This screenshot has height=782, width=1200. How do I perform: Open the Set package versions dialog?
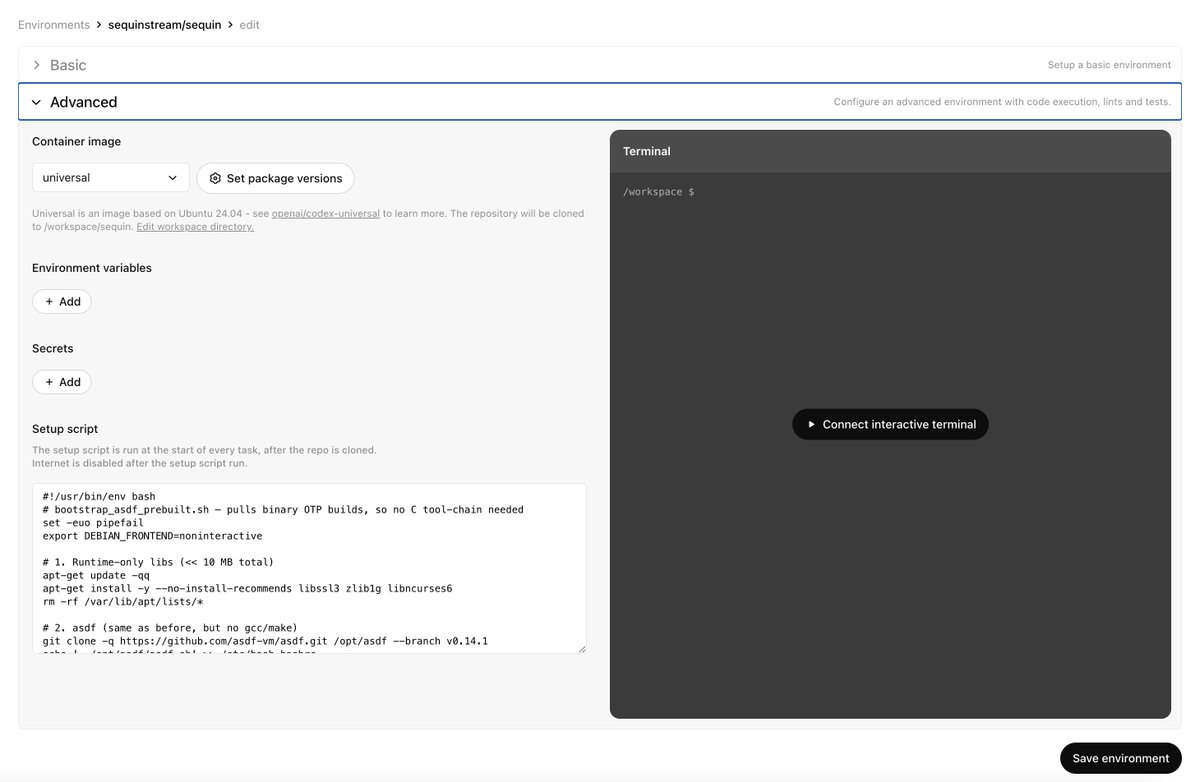coord(275,178)
